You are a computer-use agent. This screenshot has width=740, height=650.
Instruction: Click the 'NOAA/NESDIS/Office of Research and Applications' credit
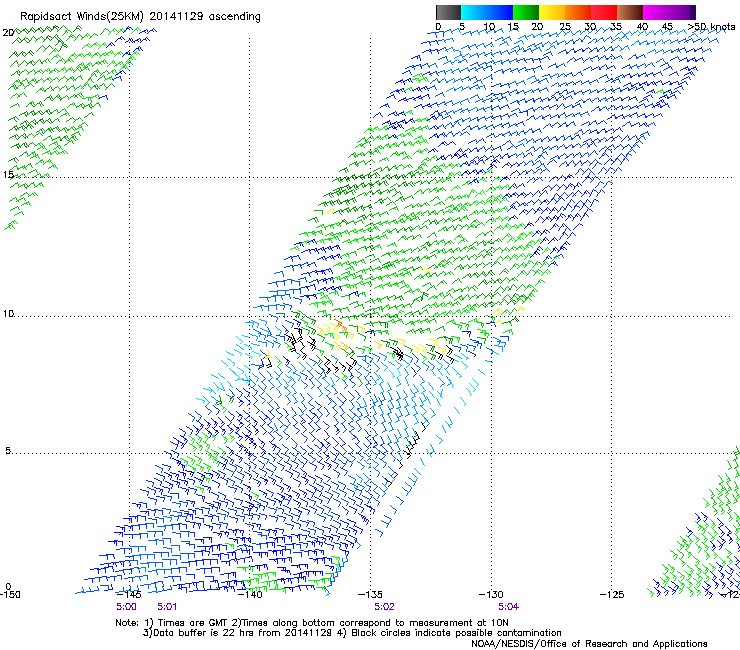pyautogui.click(x=589, y=644)
